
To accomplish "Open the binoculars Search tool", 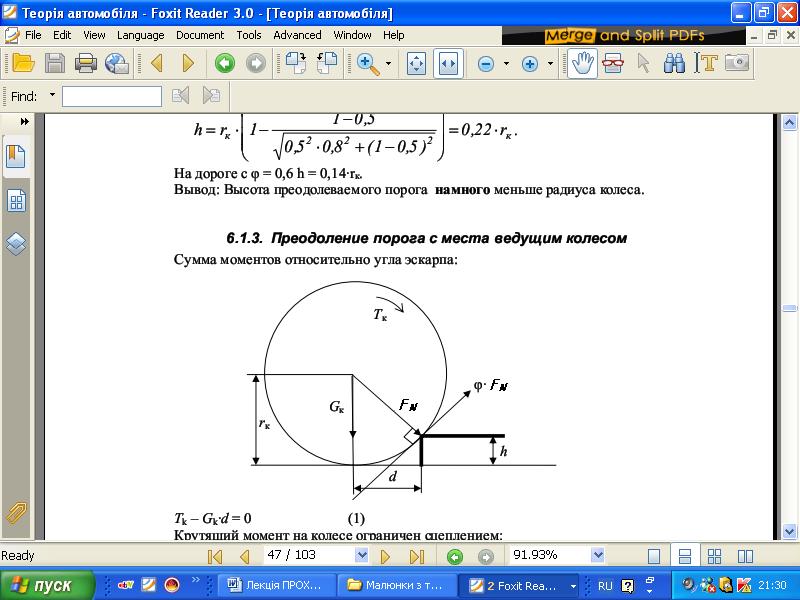I will (x=674, y=63).
